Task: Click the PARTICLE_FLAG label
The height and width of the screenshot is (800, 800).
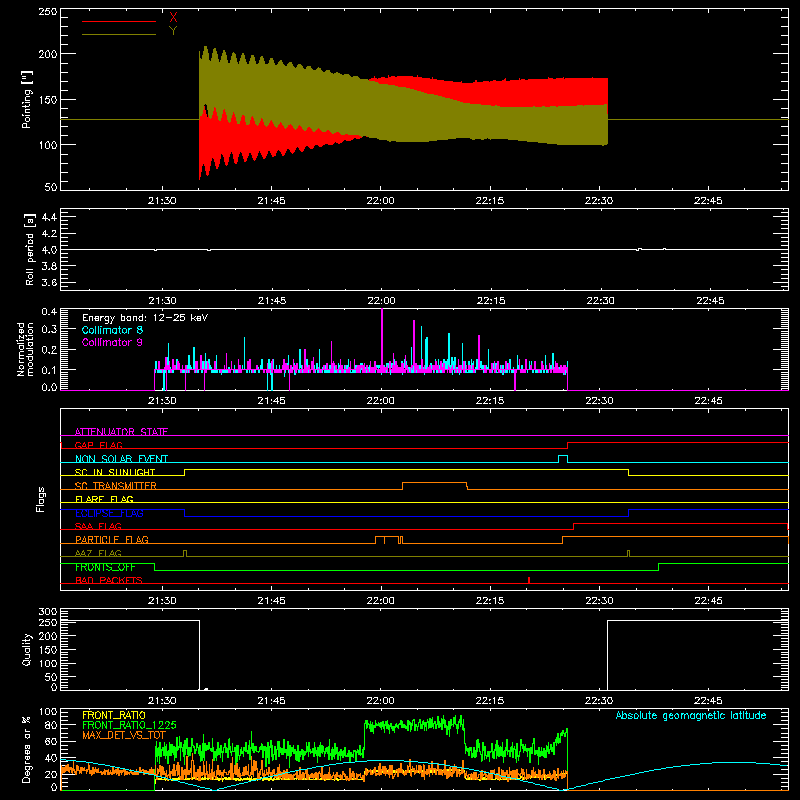Action: click(x=112, y=539)
